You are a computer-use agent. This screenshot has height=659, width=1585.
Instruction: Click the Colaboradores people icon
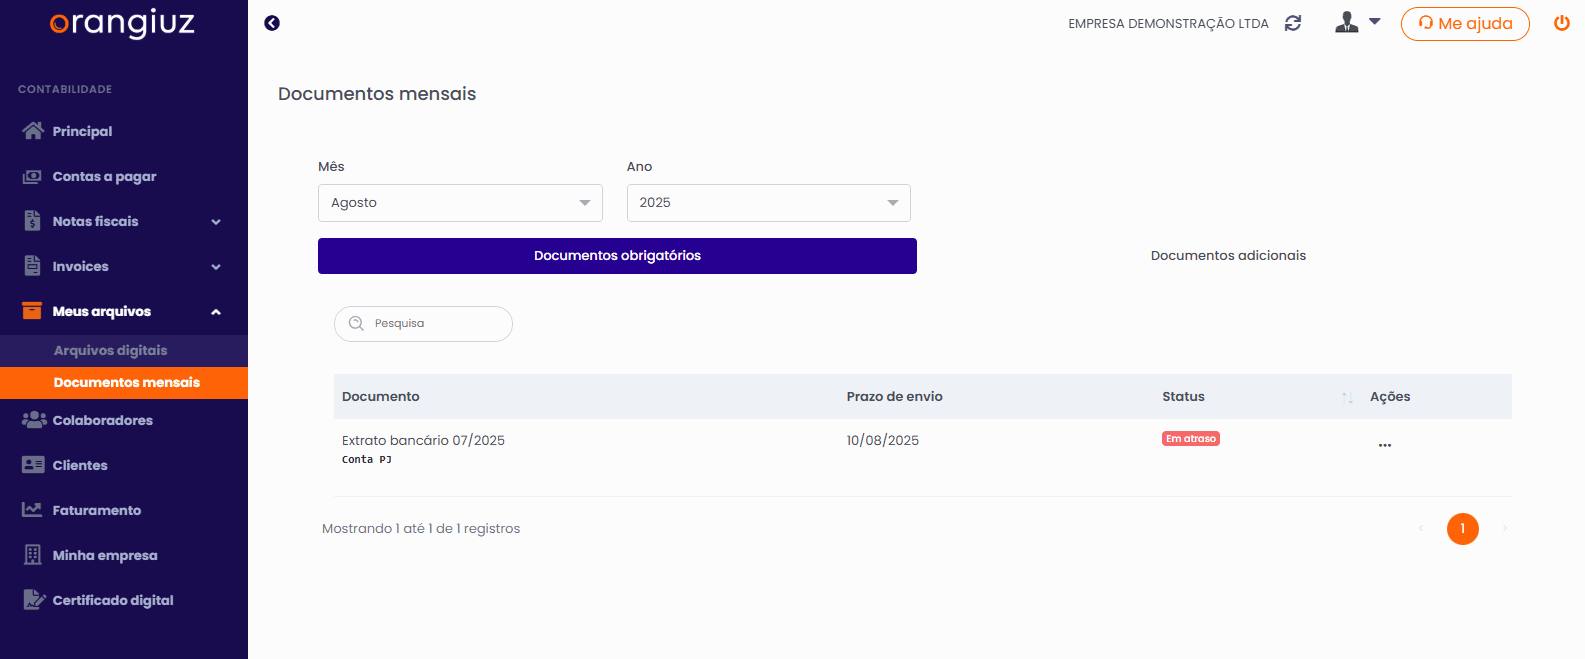[34, 420]
